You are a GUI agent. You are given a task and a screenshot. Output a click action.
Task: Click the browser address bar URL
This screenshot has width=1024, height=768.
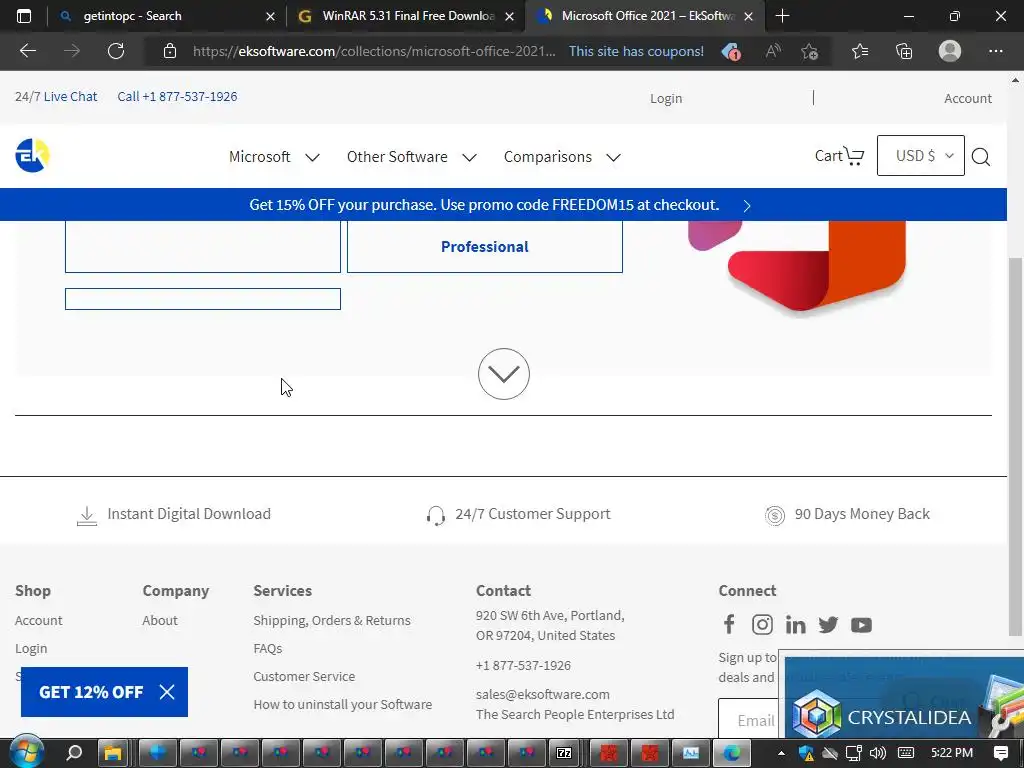click(374, 51)
